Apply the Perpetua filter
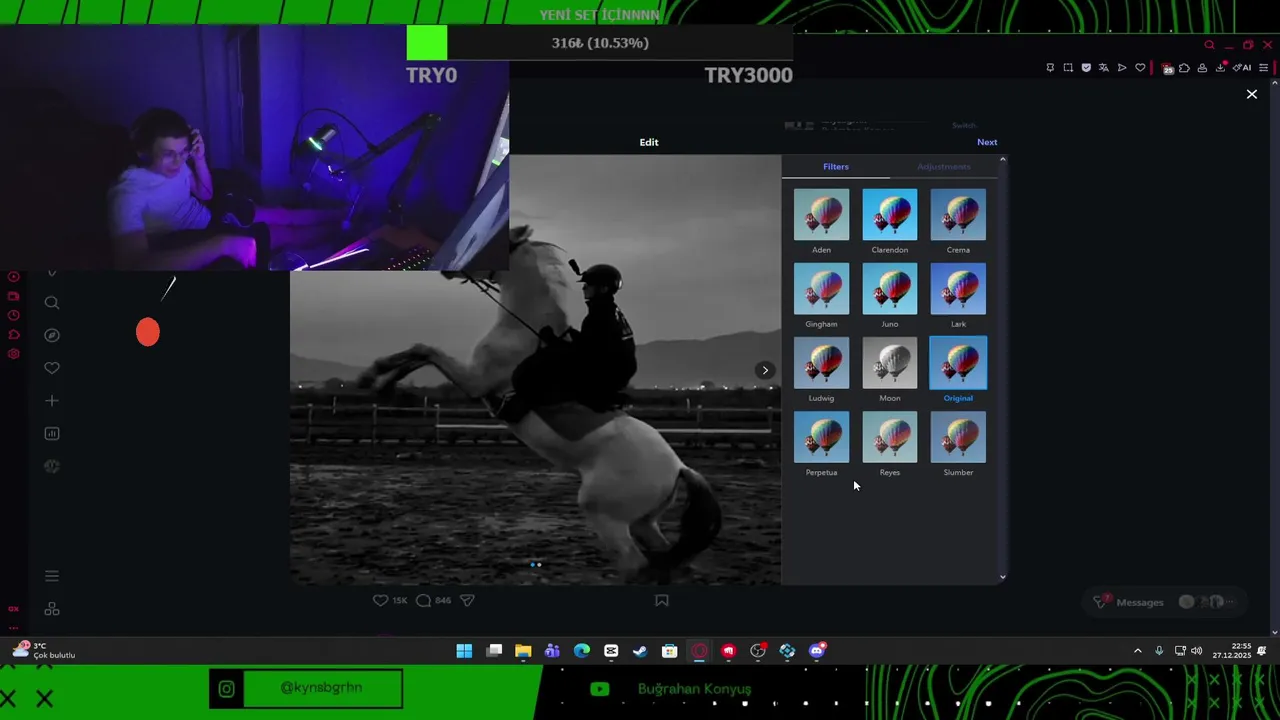 coord(821,437)
